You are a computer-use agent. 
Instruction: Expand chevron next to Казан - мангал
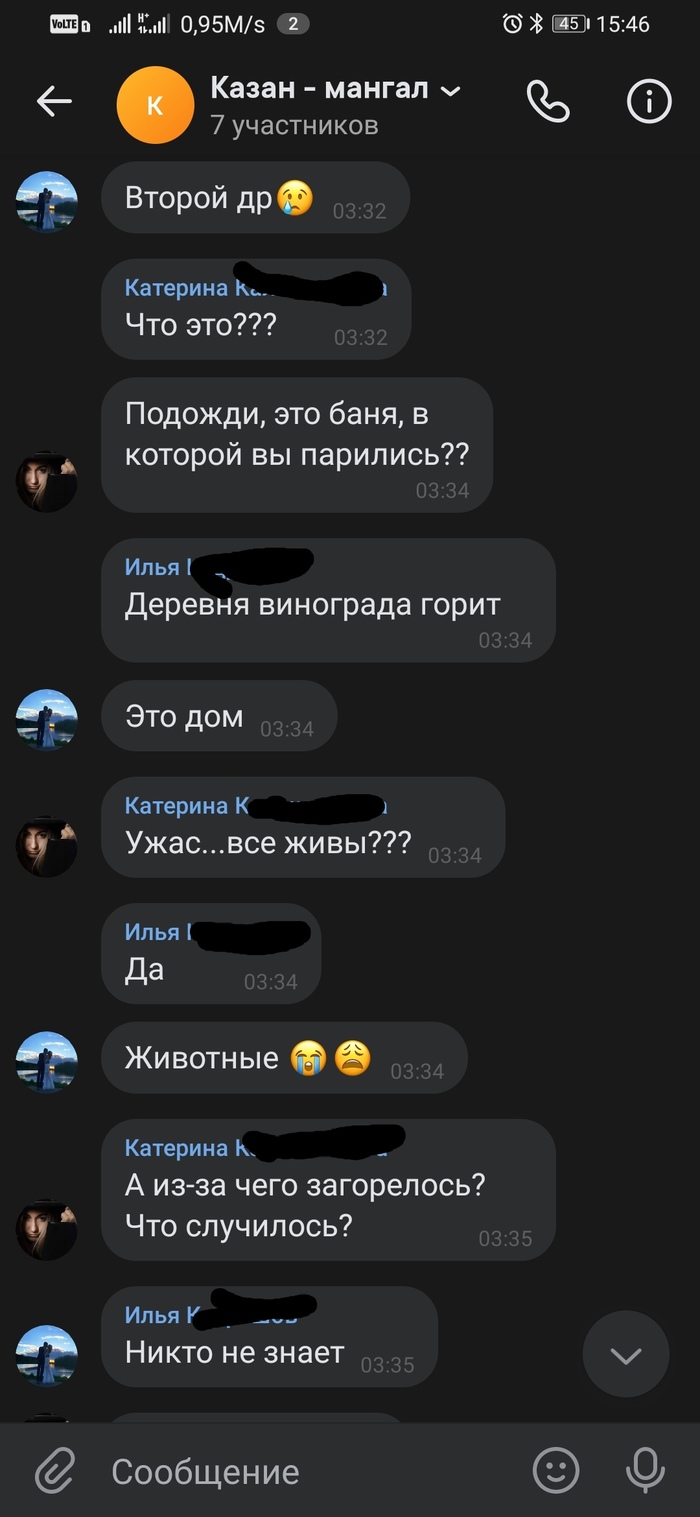pyautogui.click(x=451, y=91)
